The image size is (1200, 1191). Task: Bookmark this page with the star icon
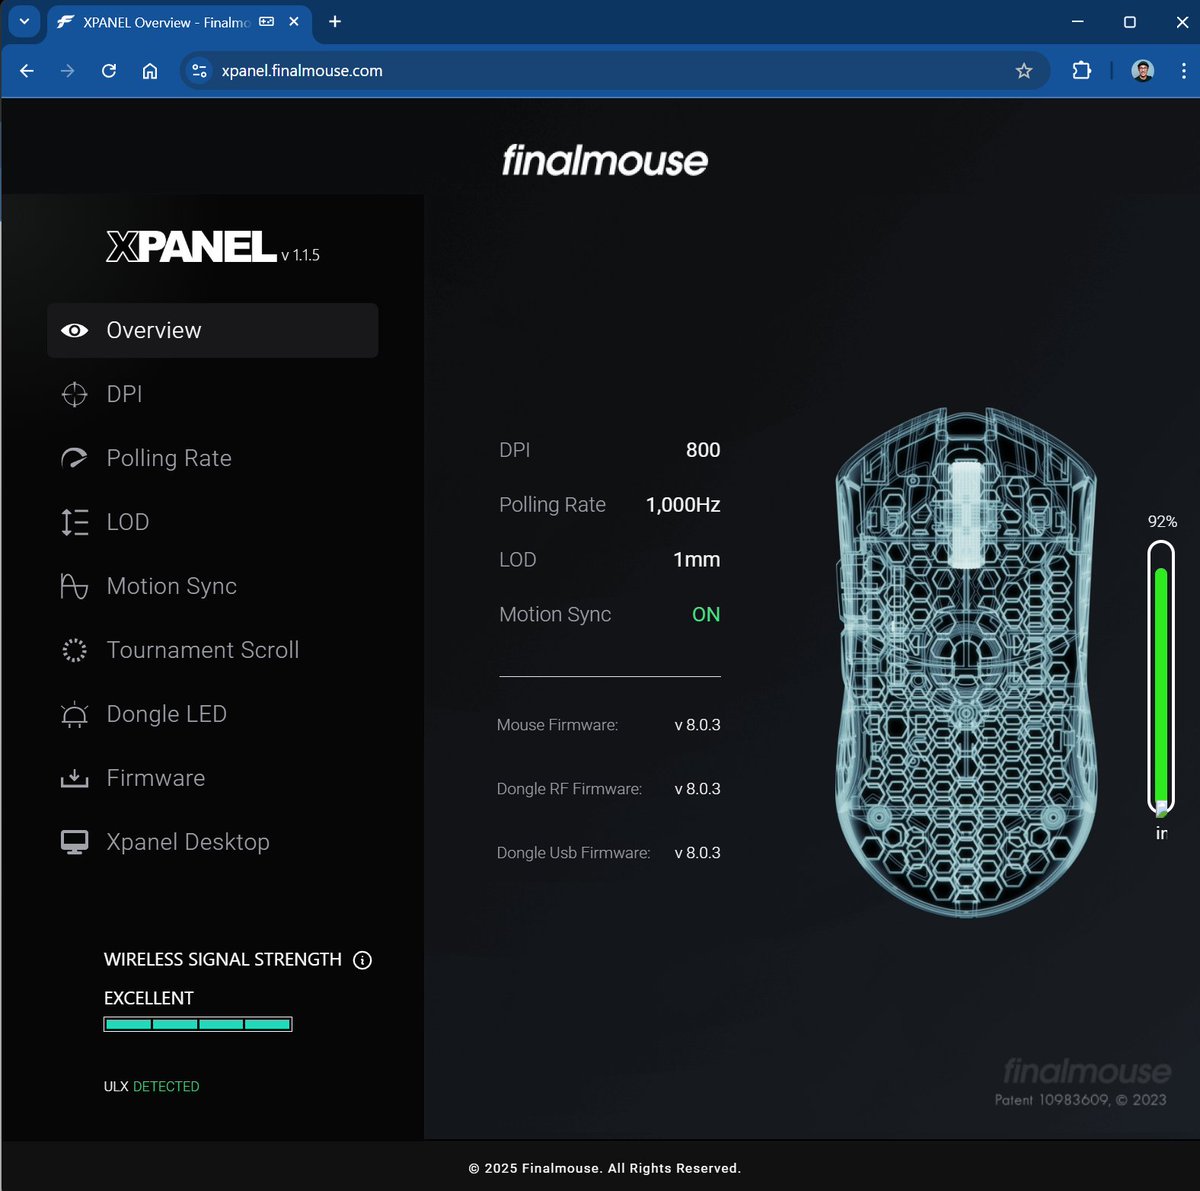(x=1024, y=71)
